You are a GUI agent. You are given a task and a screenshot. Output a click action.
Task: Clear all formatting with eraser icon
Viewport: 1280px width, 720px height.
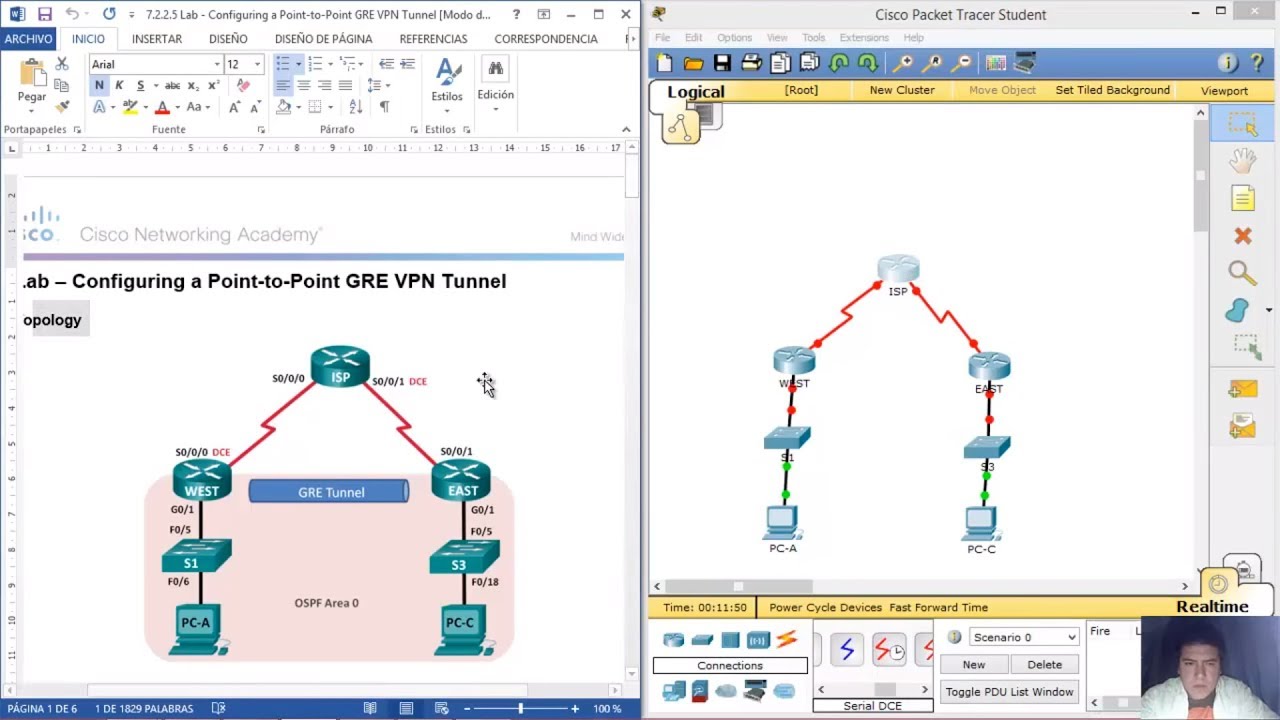click(243, 86)
